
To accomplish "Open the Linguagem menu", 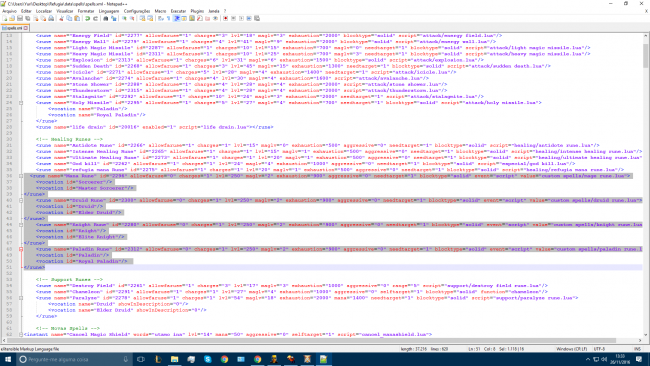I will pyautogui.click(x=109, y=11).
